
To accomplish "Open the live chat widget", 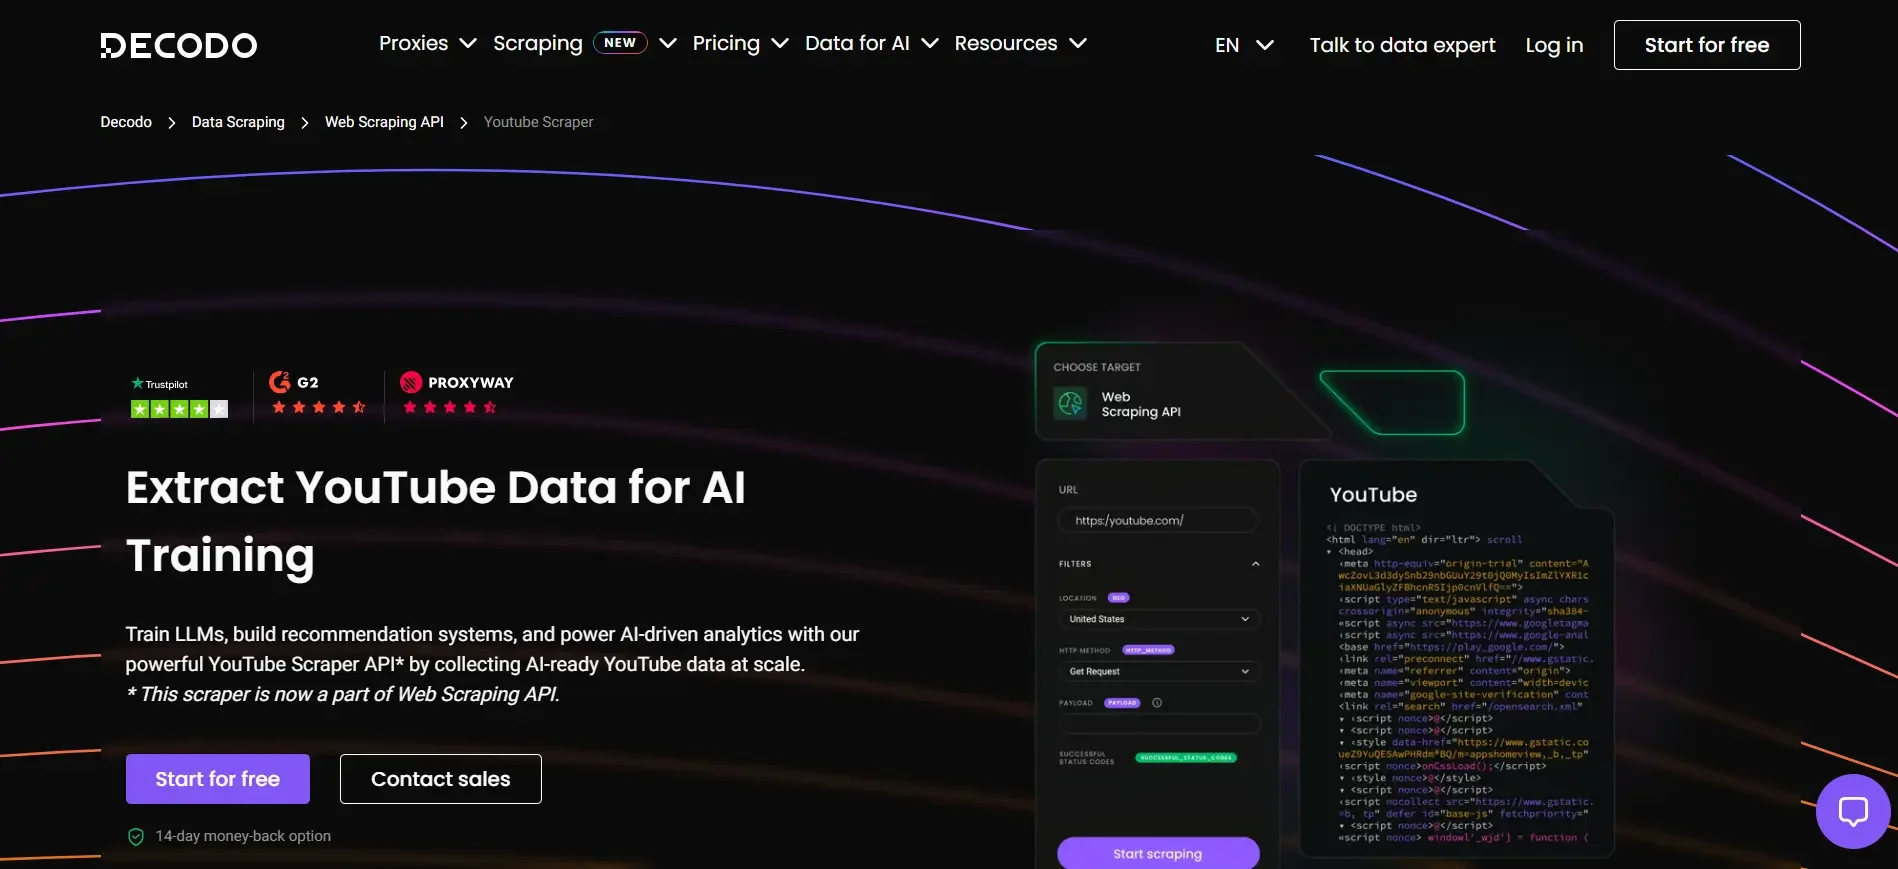I will click(1853, 811).
